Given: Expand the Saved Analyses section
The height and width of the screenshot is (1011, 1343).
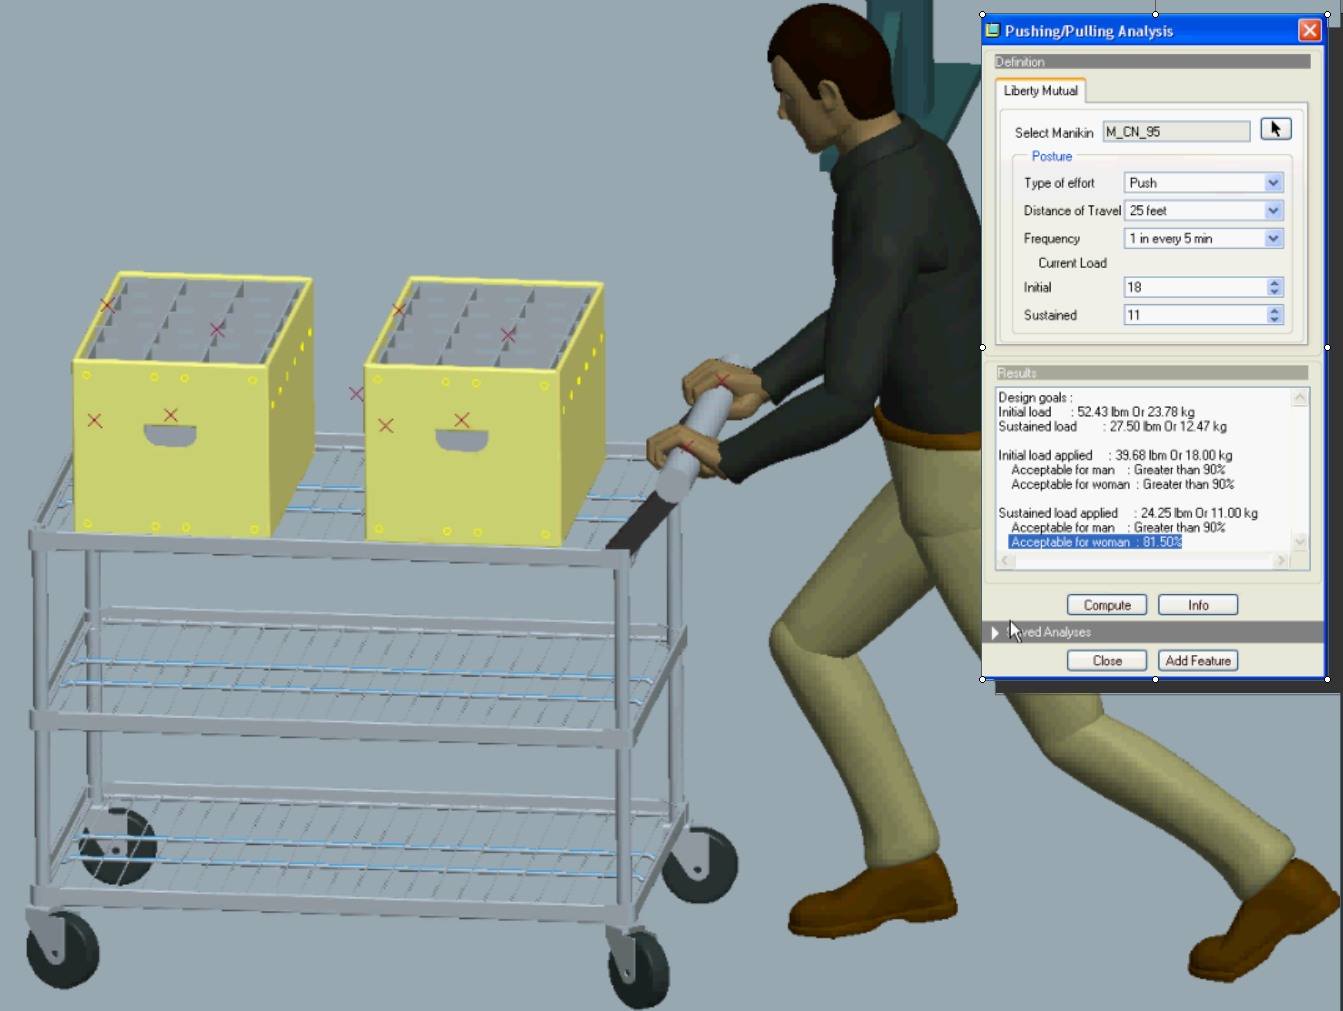Looking at the screenshot, I should pos(995,632).
